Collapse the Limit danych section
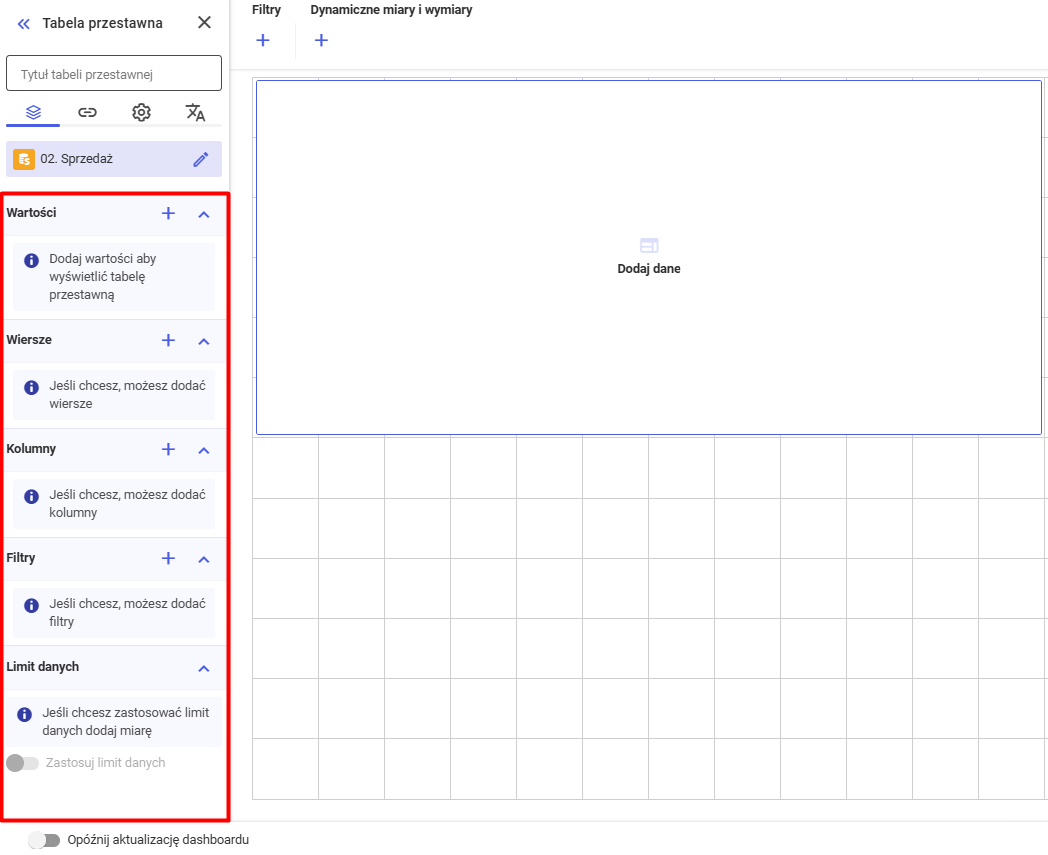The height and width of the screenshot is (855, 1048). [204, 668]
